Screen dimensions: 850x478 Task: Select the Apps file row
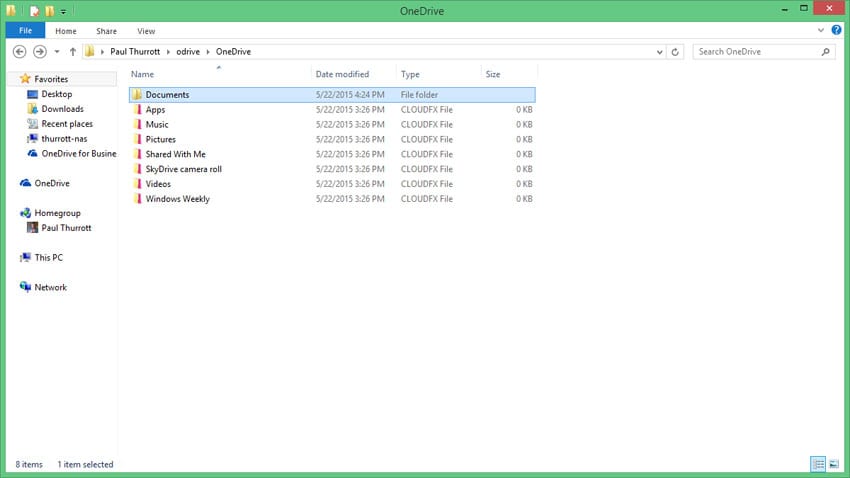[332, 109]
